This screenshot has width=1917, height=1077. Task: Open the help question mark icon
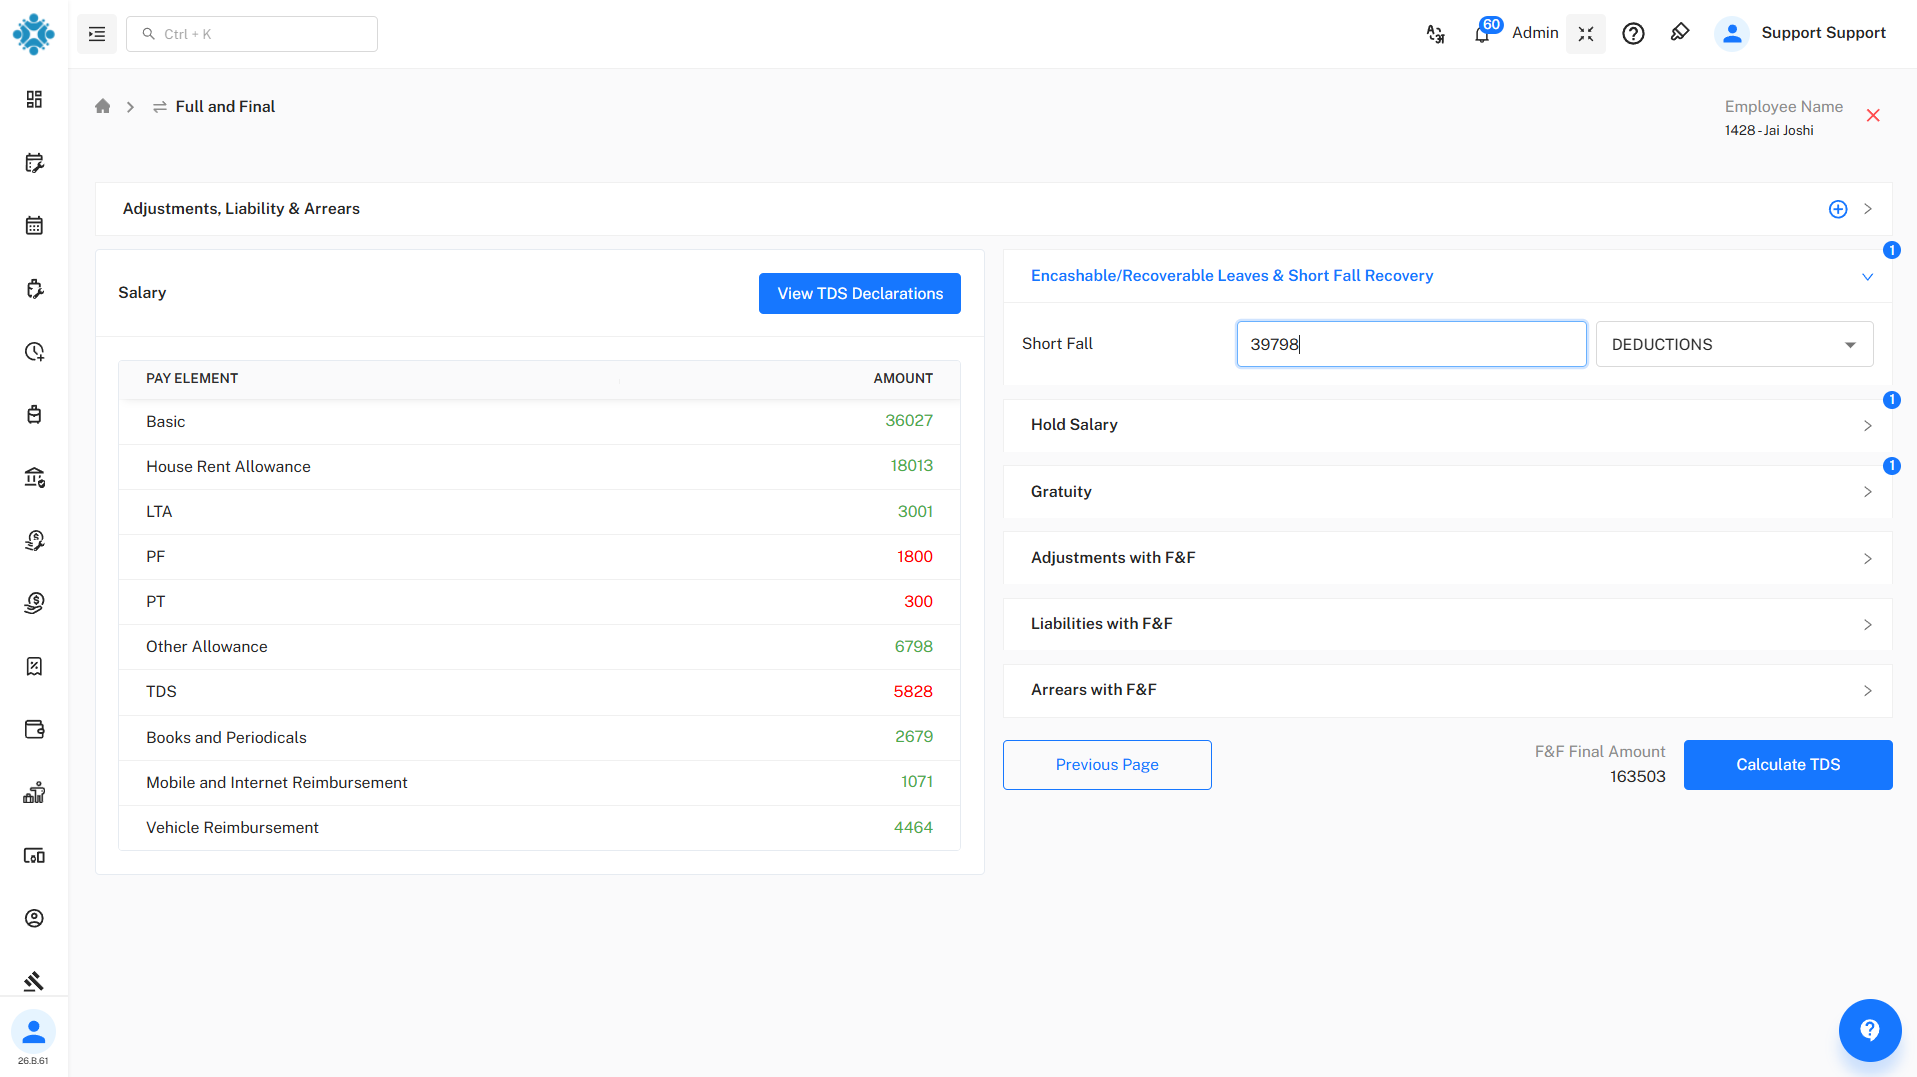tap(1633, 34)
